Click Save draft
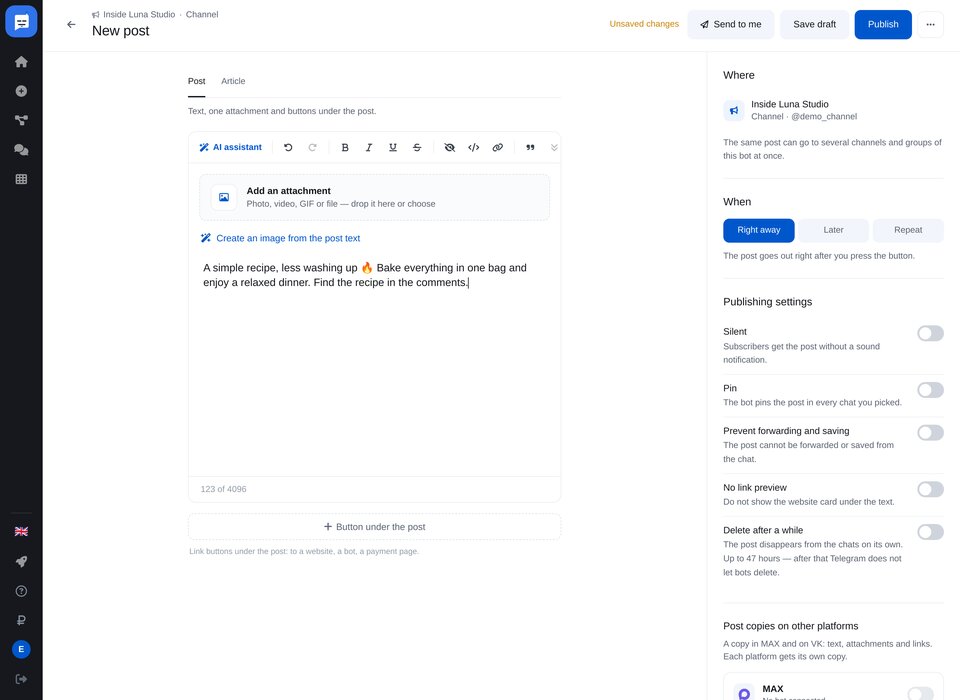 (x=814, y=24)
